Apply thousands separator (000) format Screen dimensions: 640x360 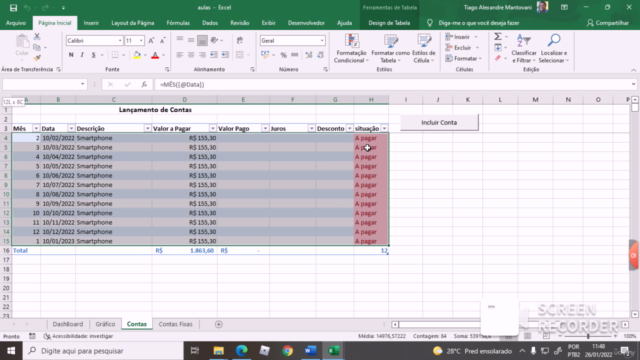click(x=295, y=55)
